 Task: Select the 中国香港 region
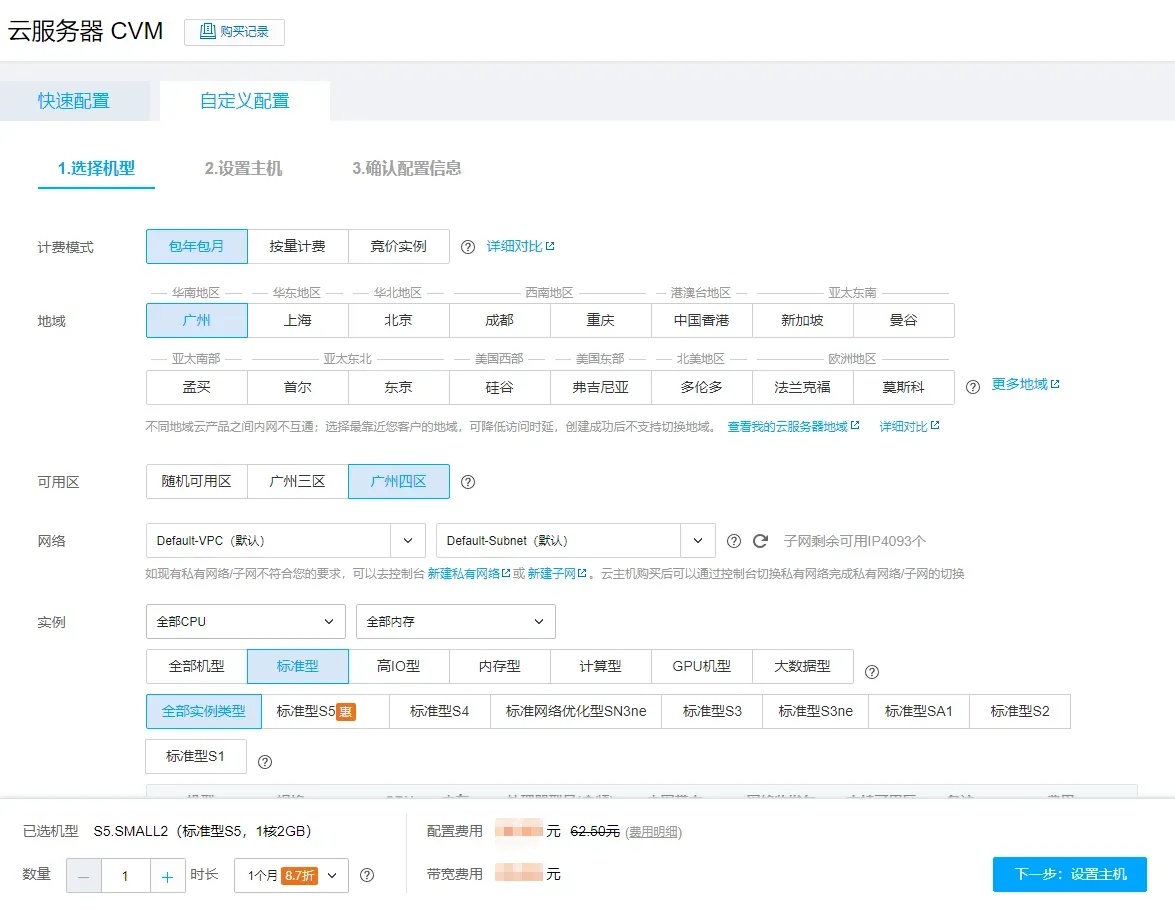pos(701,321)
